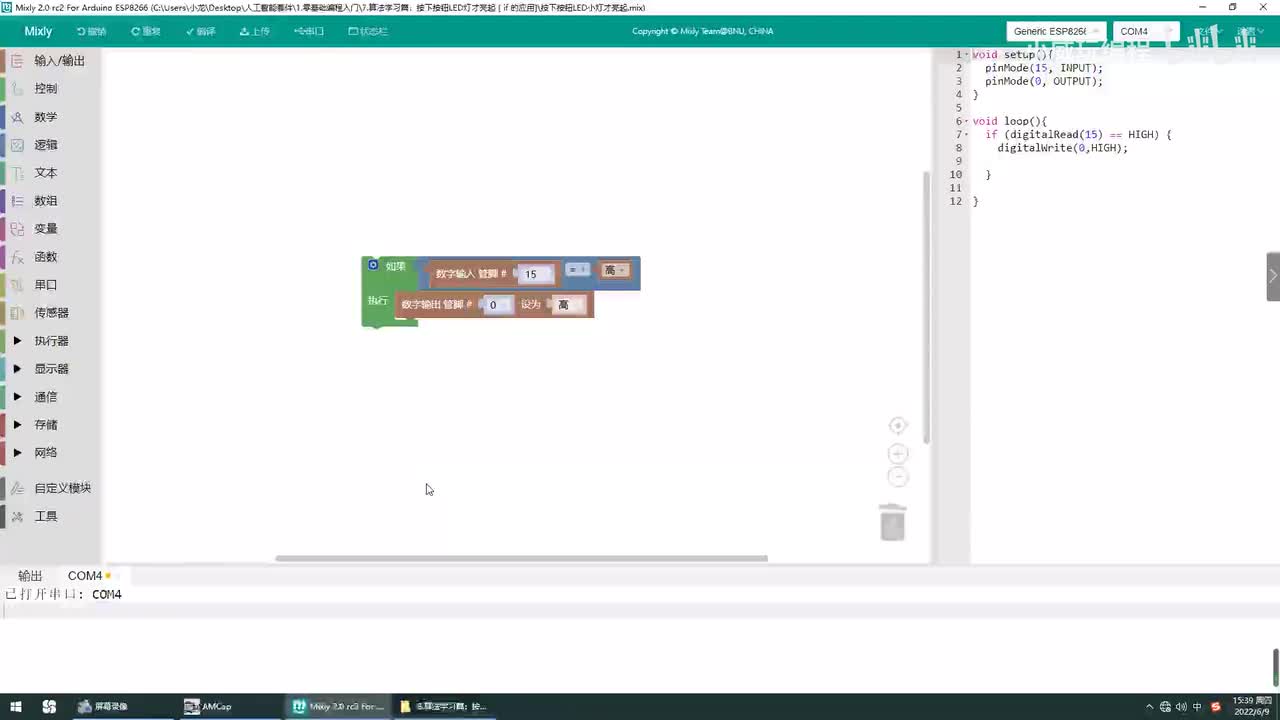1280x720 pixels.
Task: Click the 上传 (upload) toolbar button
Action: (x=255, y=31)
